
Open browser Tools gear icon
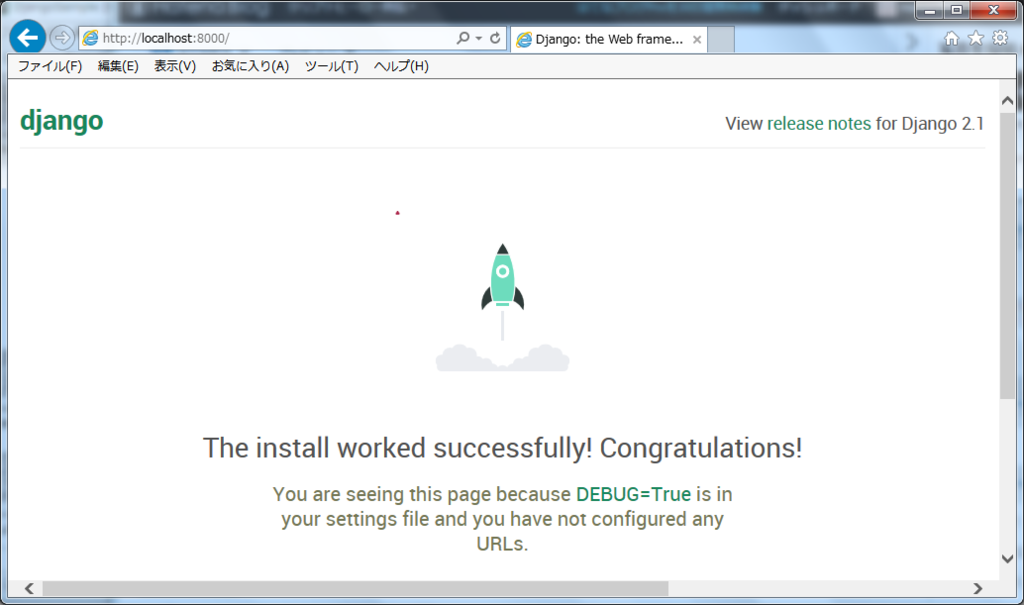(x=1000, y=38)
